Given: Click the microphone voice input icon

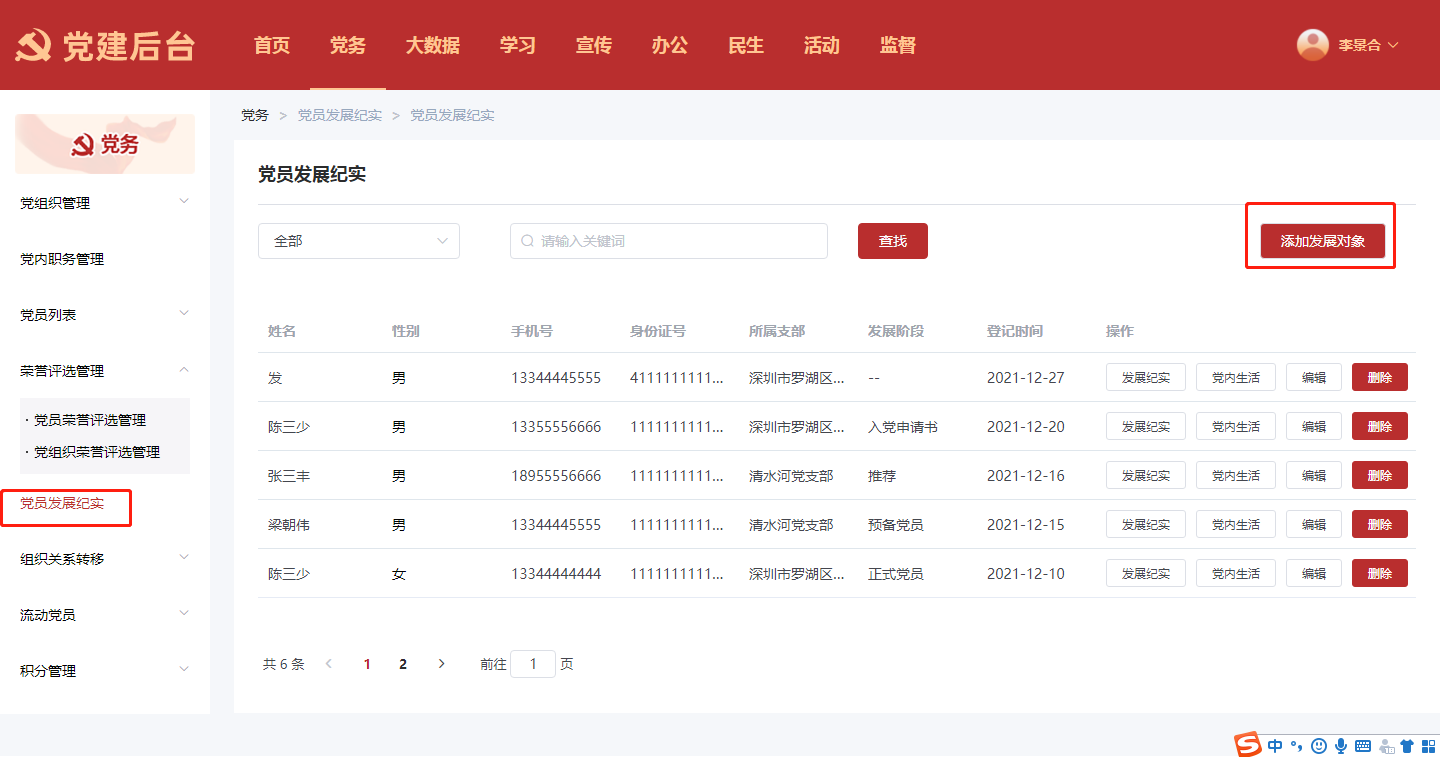Looking at the screenshot, I should coord(1341,746).
